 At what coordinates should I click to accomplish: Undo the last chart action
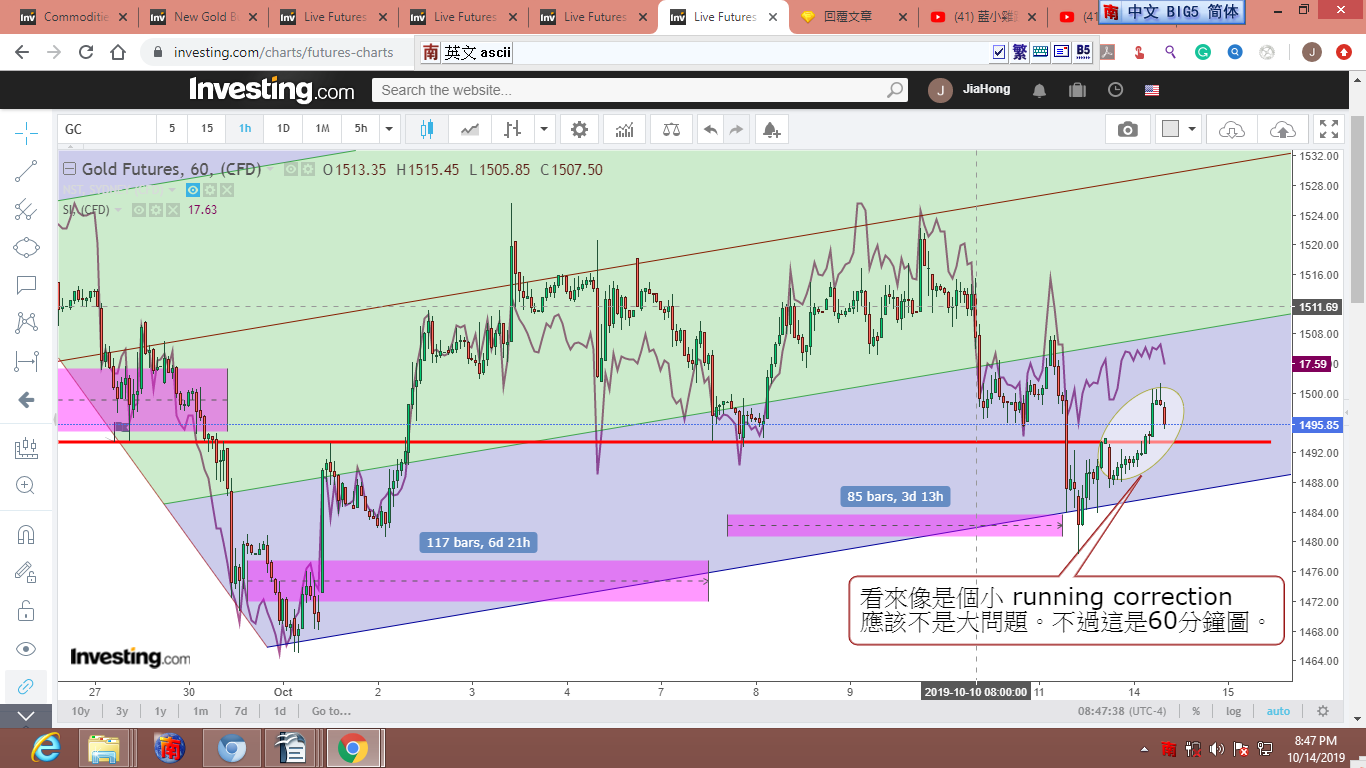710,129
